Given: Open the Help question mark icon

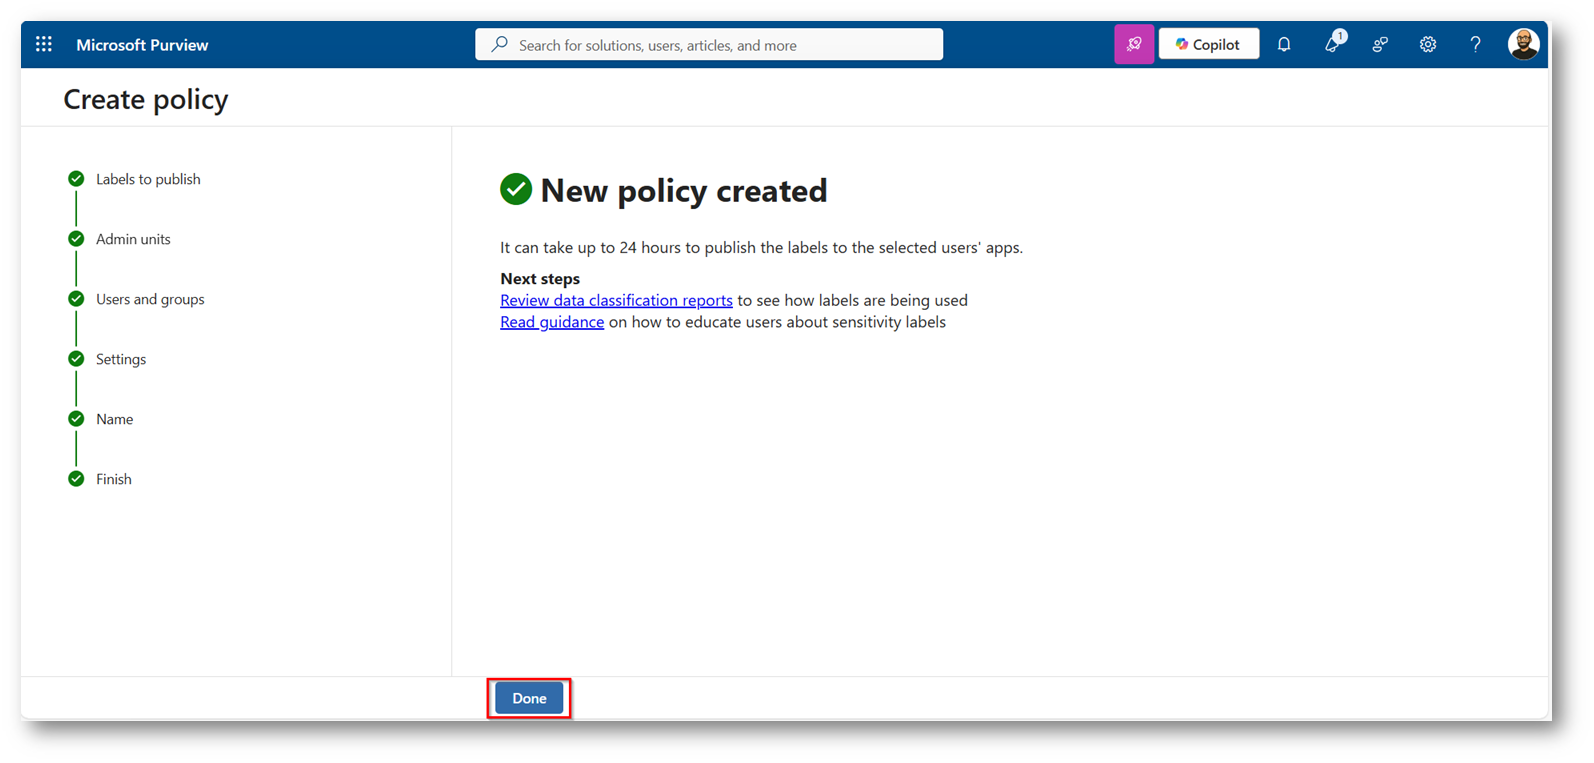Looking at the screenshot, I should point(1475,44).
